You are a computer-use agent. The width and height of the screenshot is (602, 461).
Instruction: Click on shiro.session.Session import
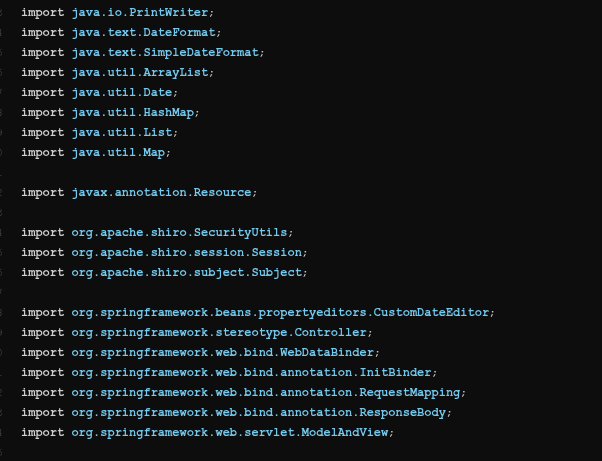click(188, 252)
